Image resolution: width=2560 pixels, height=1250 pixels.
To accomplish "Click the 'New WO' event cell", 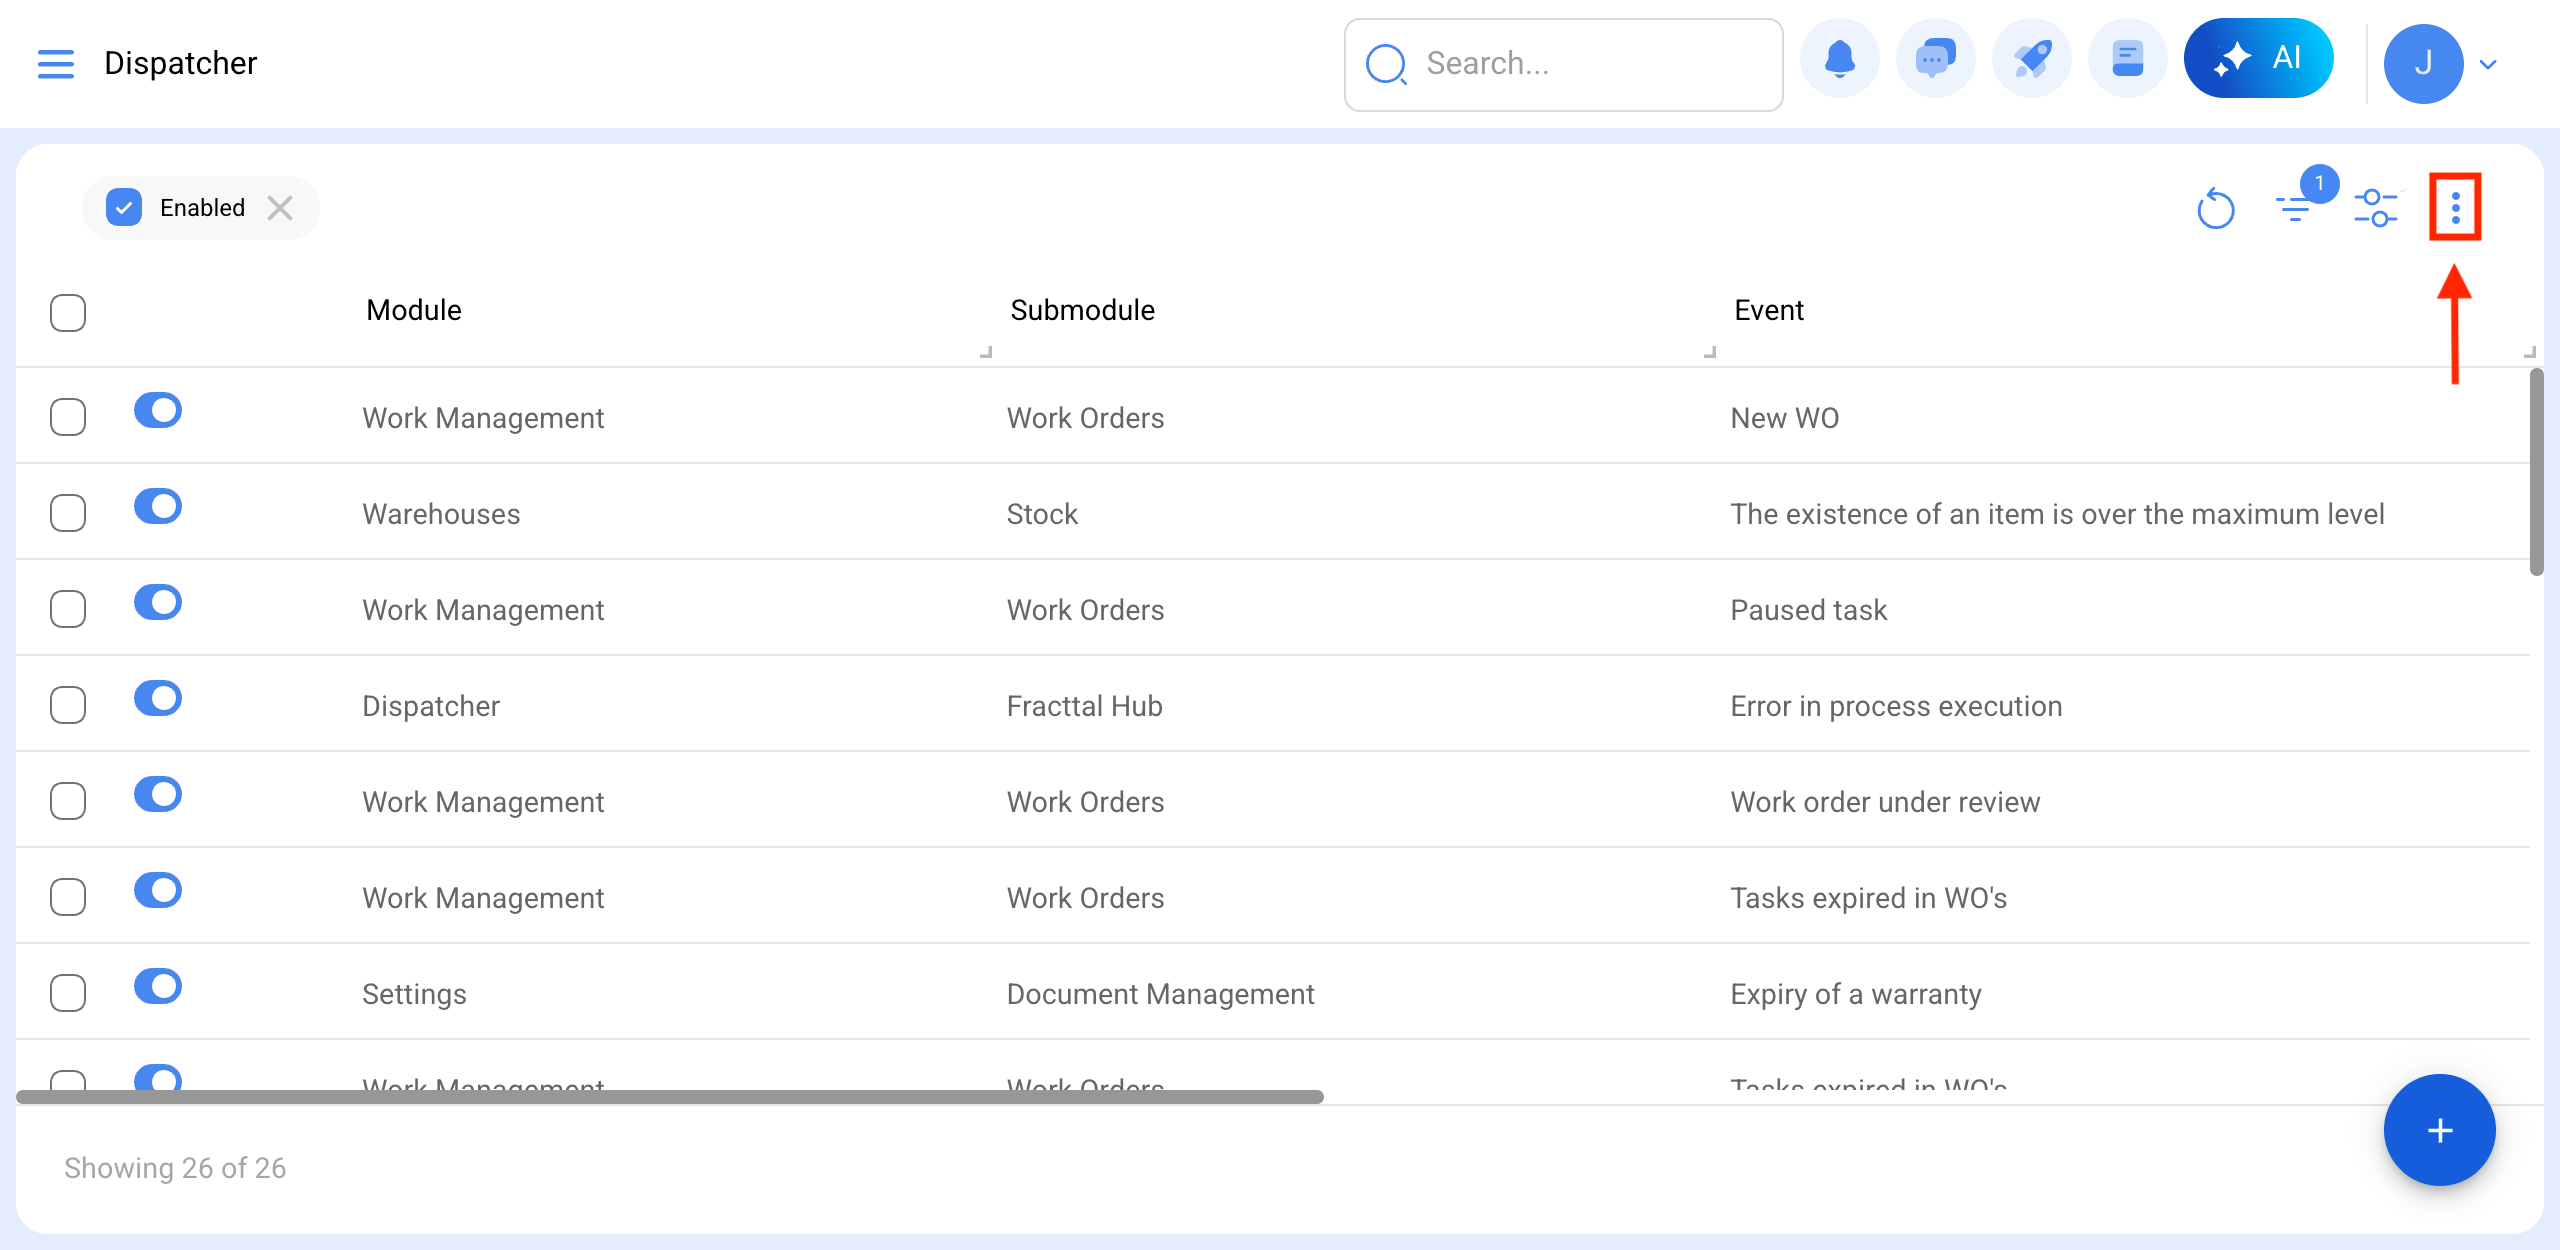I will coord(1785,418).
